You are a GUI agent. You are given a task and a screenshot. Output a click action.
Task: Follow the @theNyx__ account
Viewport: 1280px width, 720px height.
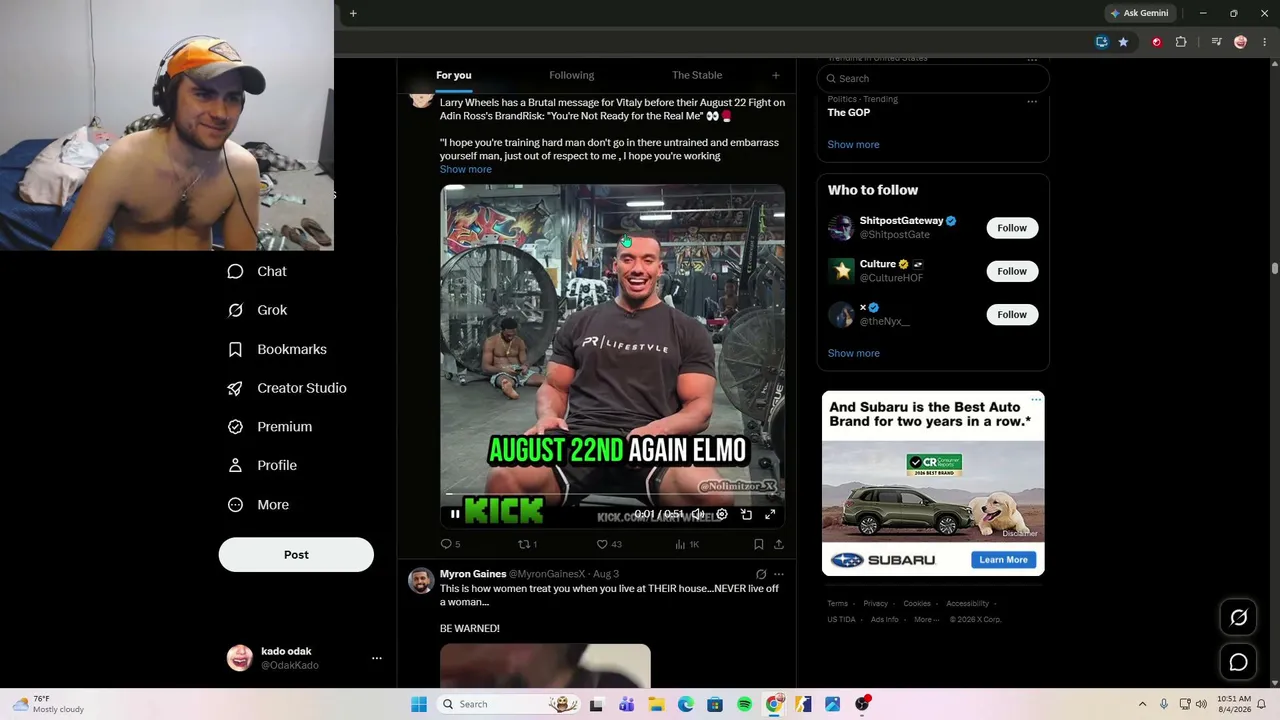pos(1012,315)
